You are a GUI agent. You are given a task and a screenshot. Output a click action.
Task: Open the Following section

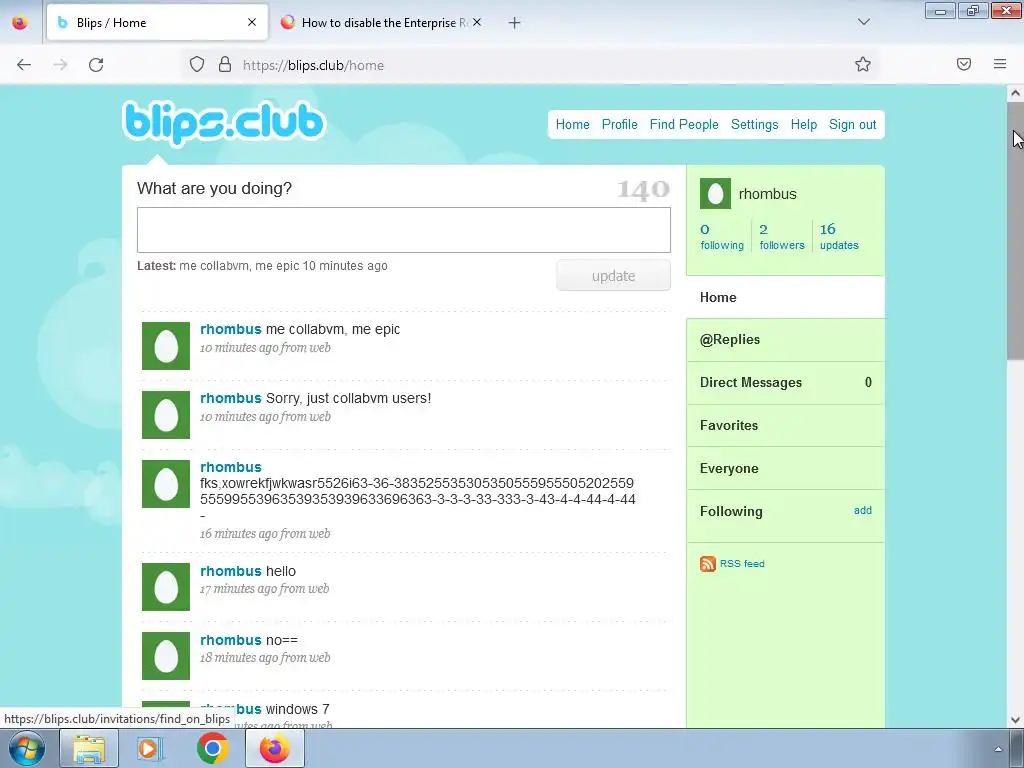click(731, 511)
